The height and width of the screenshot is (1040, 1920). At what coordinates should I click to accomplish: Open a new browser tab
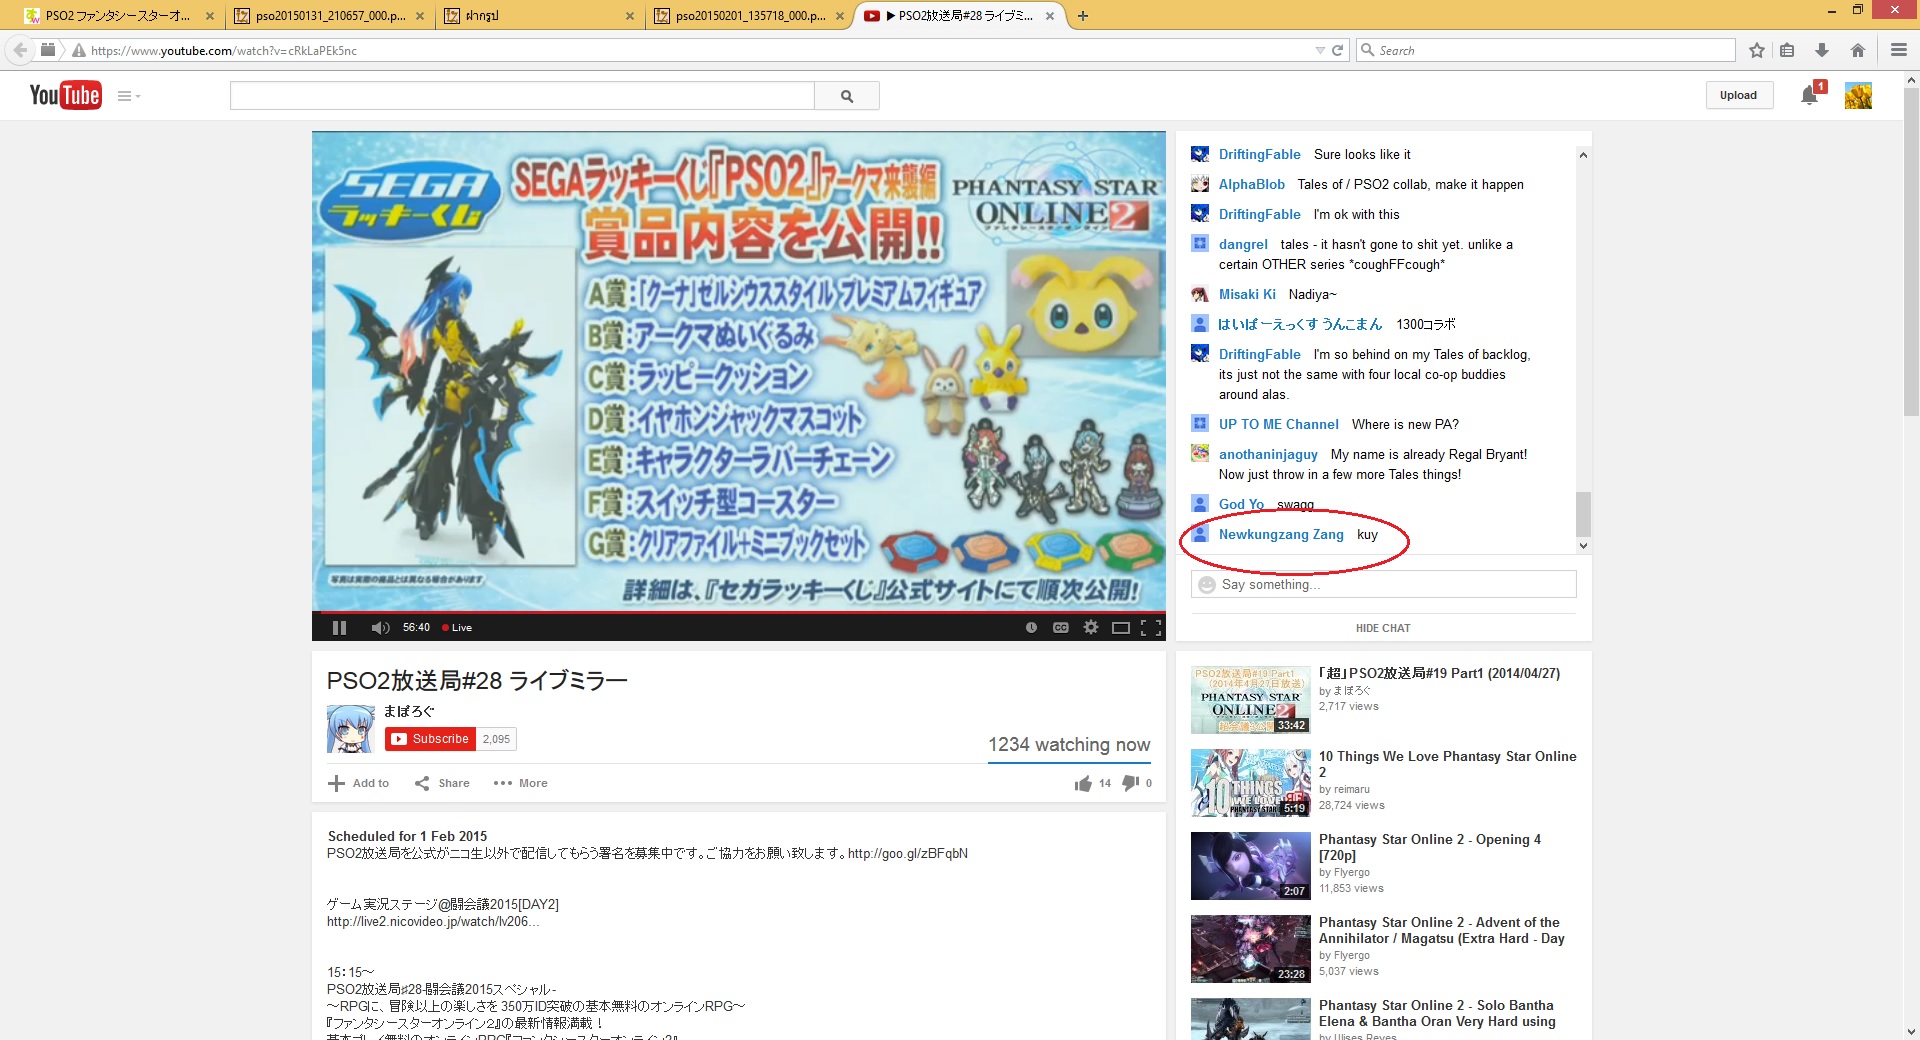(x=1083, y=16)
